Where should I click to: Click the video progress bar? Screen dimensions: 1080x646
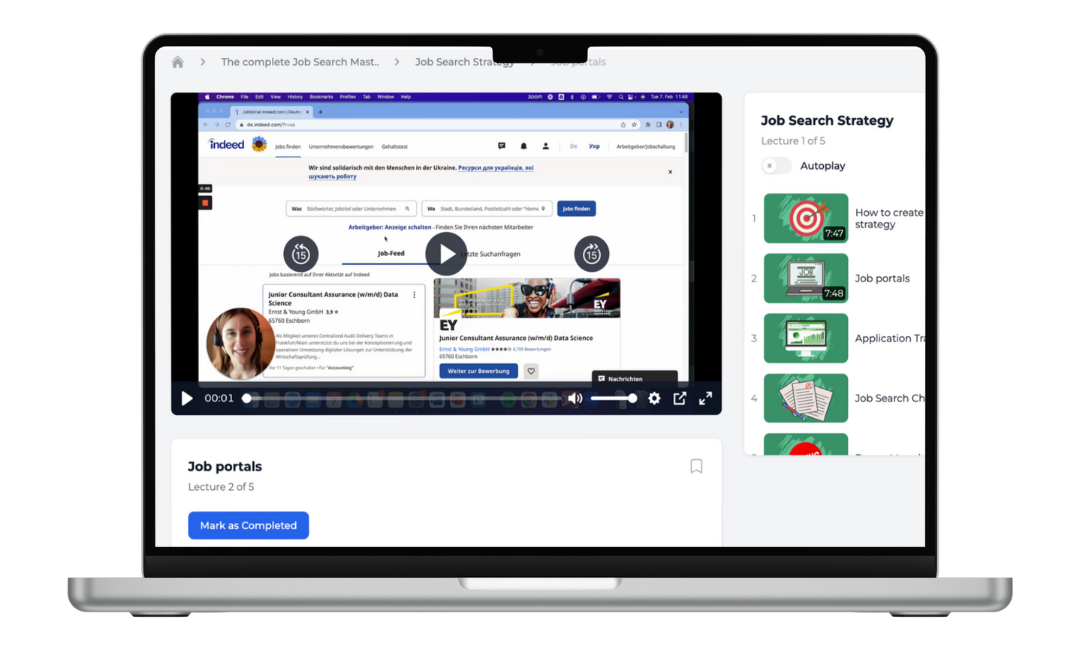[400, 398]
